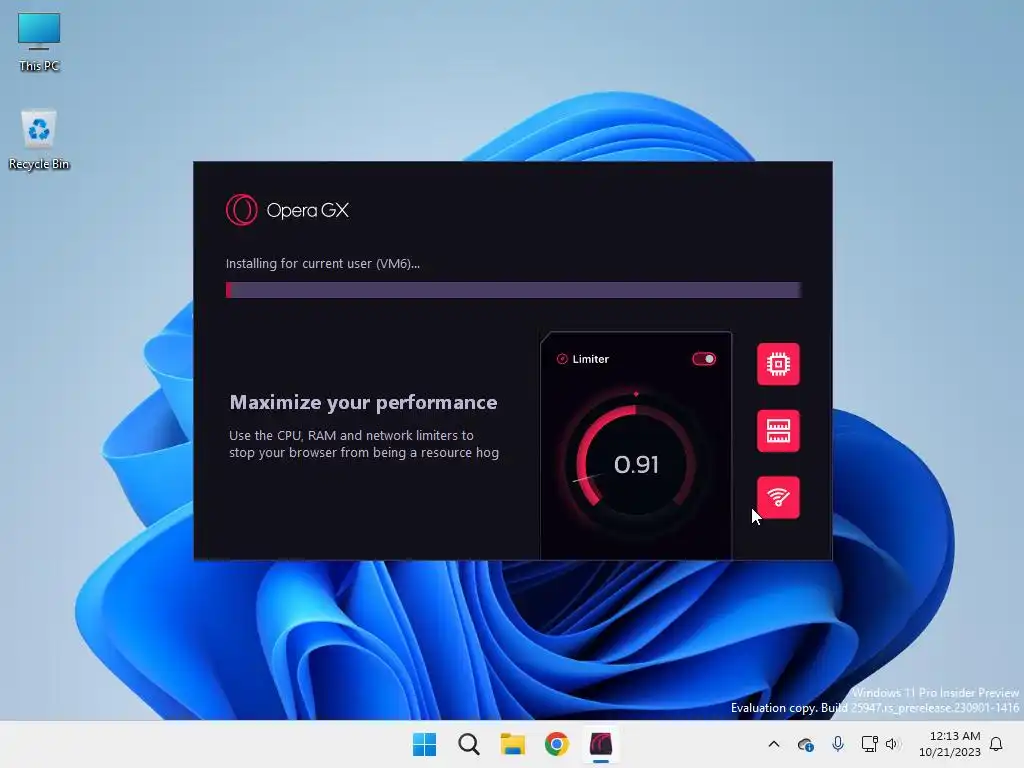Open taskbar Search
Screen dimensions: 1024x768
coord(469,744)
